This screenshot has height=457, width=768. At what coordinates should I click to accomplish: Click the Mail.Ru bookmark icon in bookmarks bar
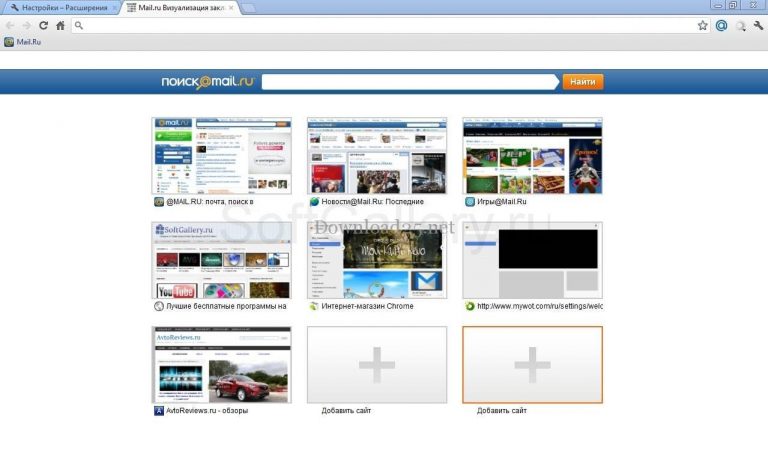pyautogui.click(x=9, y=42)
